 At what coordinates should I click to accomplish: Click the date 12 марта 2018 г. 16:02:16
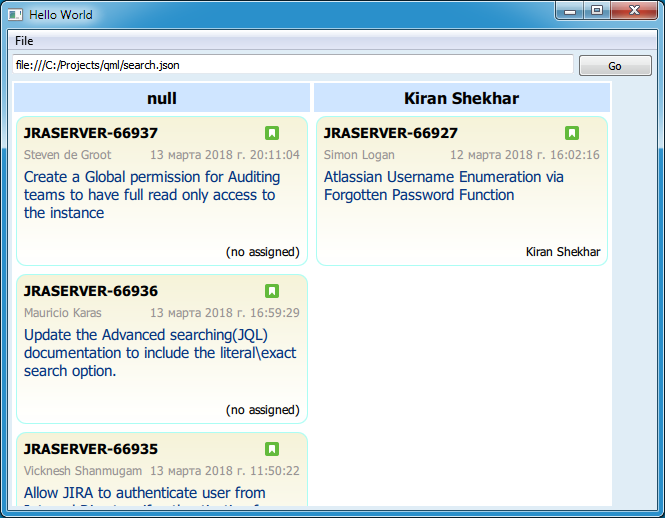(525, 155)
